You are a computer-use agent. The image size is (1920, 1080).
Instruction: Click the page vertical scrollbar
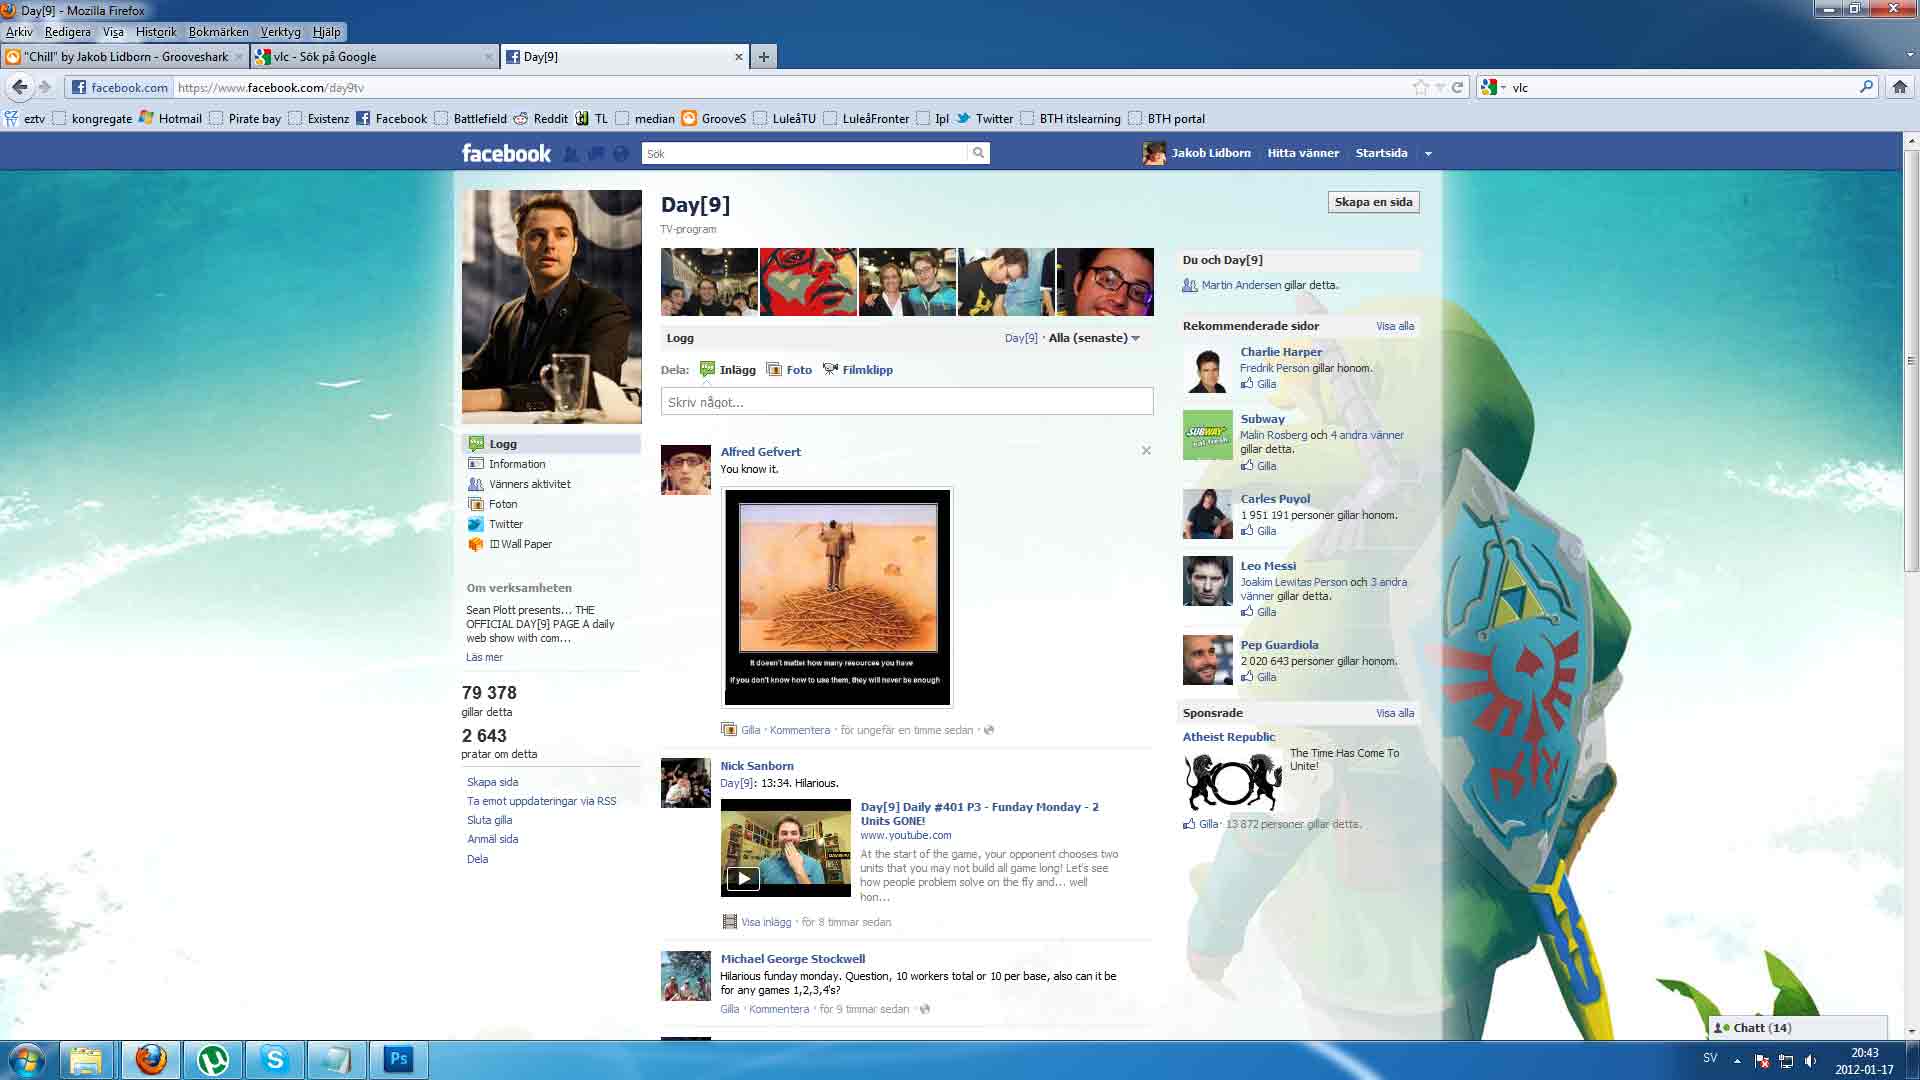(1911, 360)
